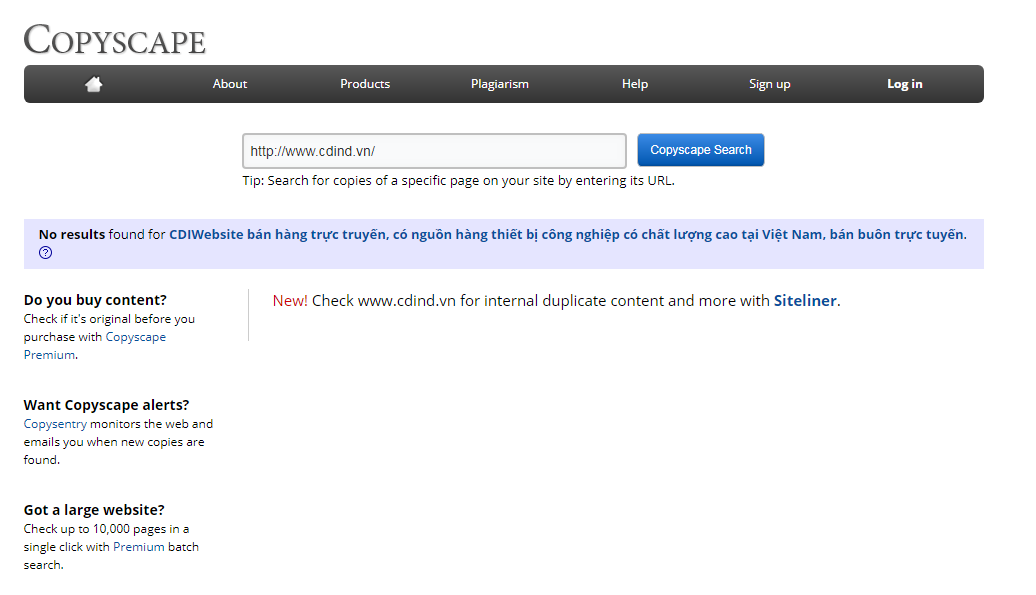Click the question mark help icon
Image resolution: width=1036 pixels, height=595 pixels.
pos(45,252)
